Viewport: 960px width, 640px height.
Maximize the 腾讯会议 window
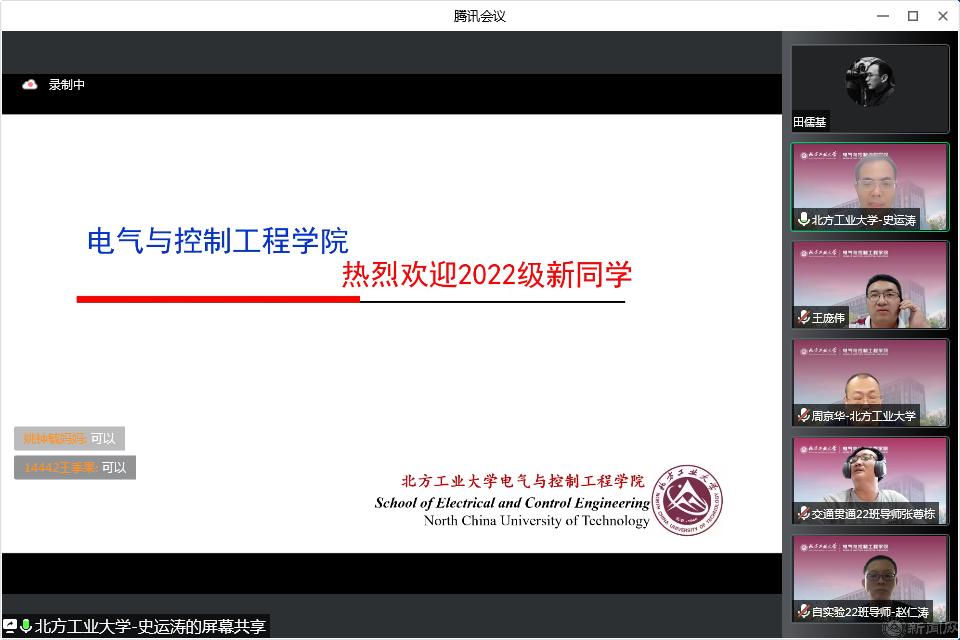913,16
